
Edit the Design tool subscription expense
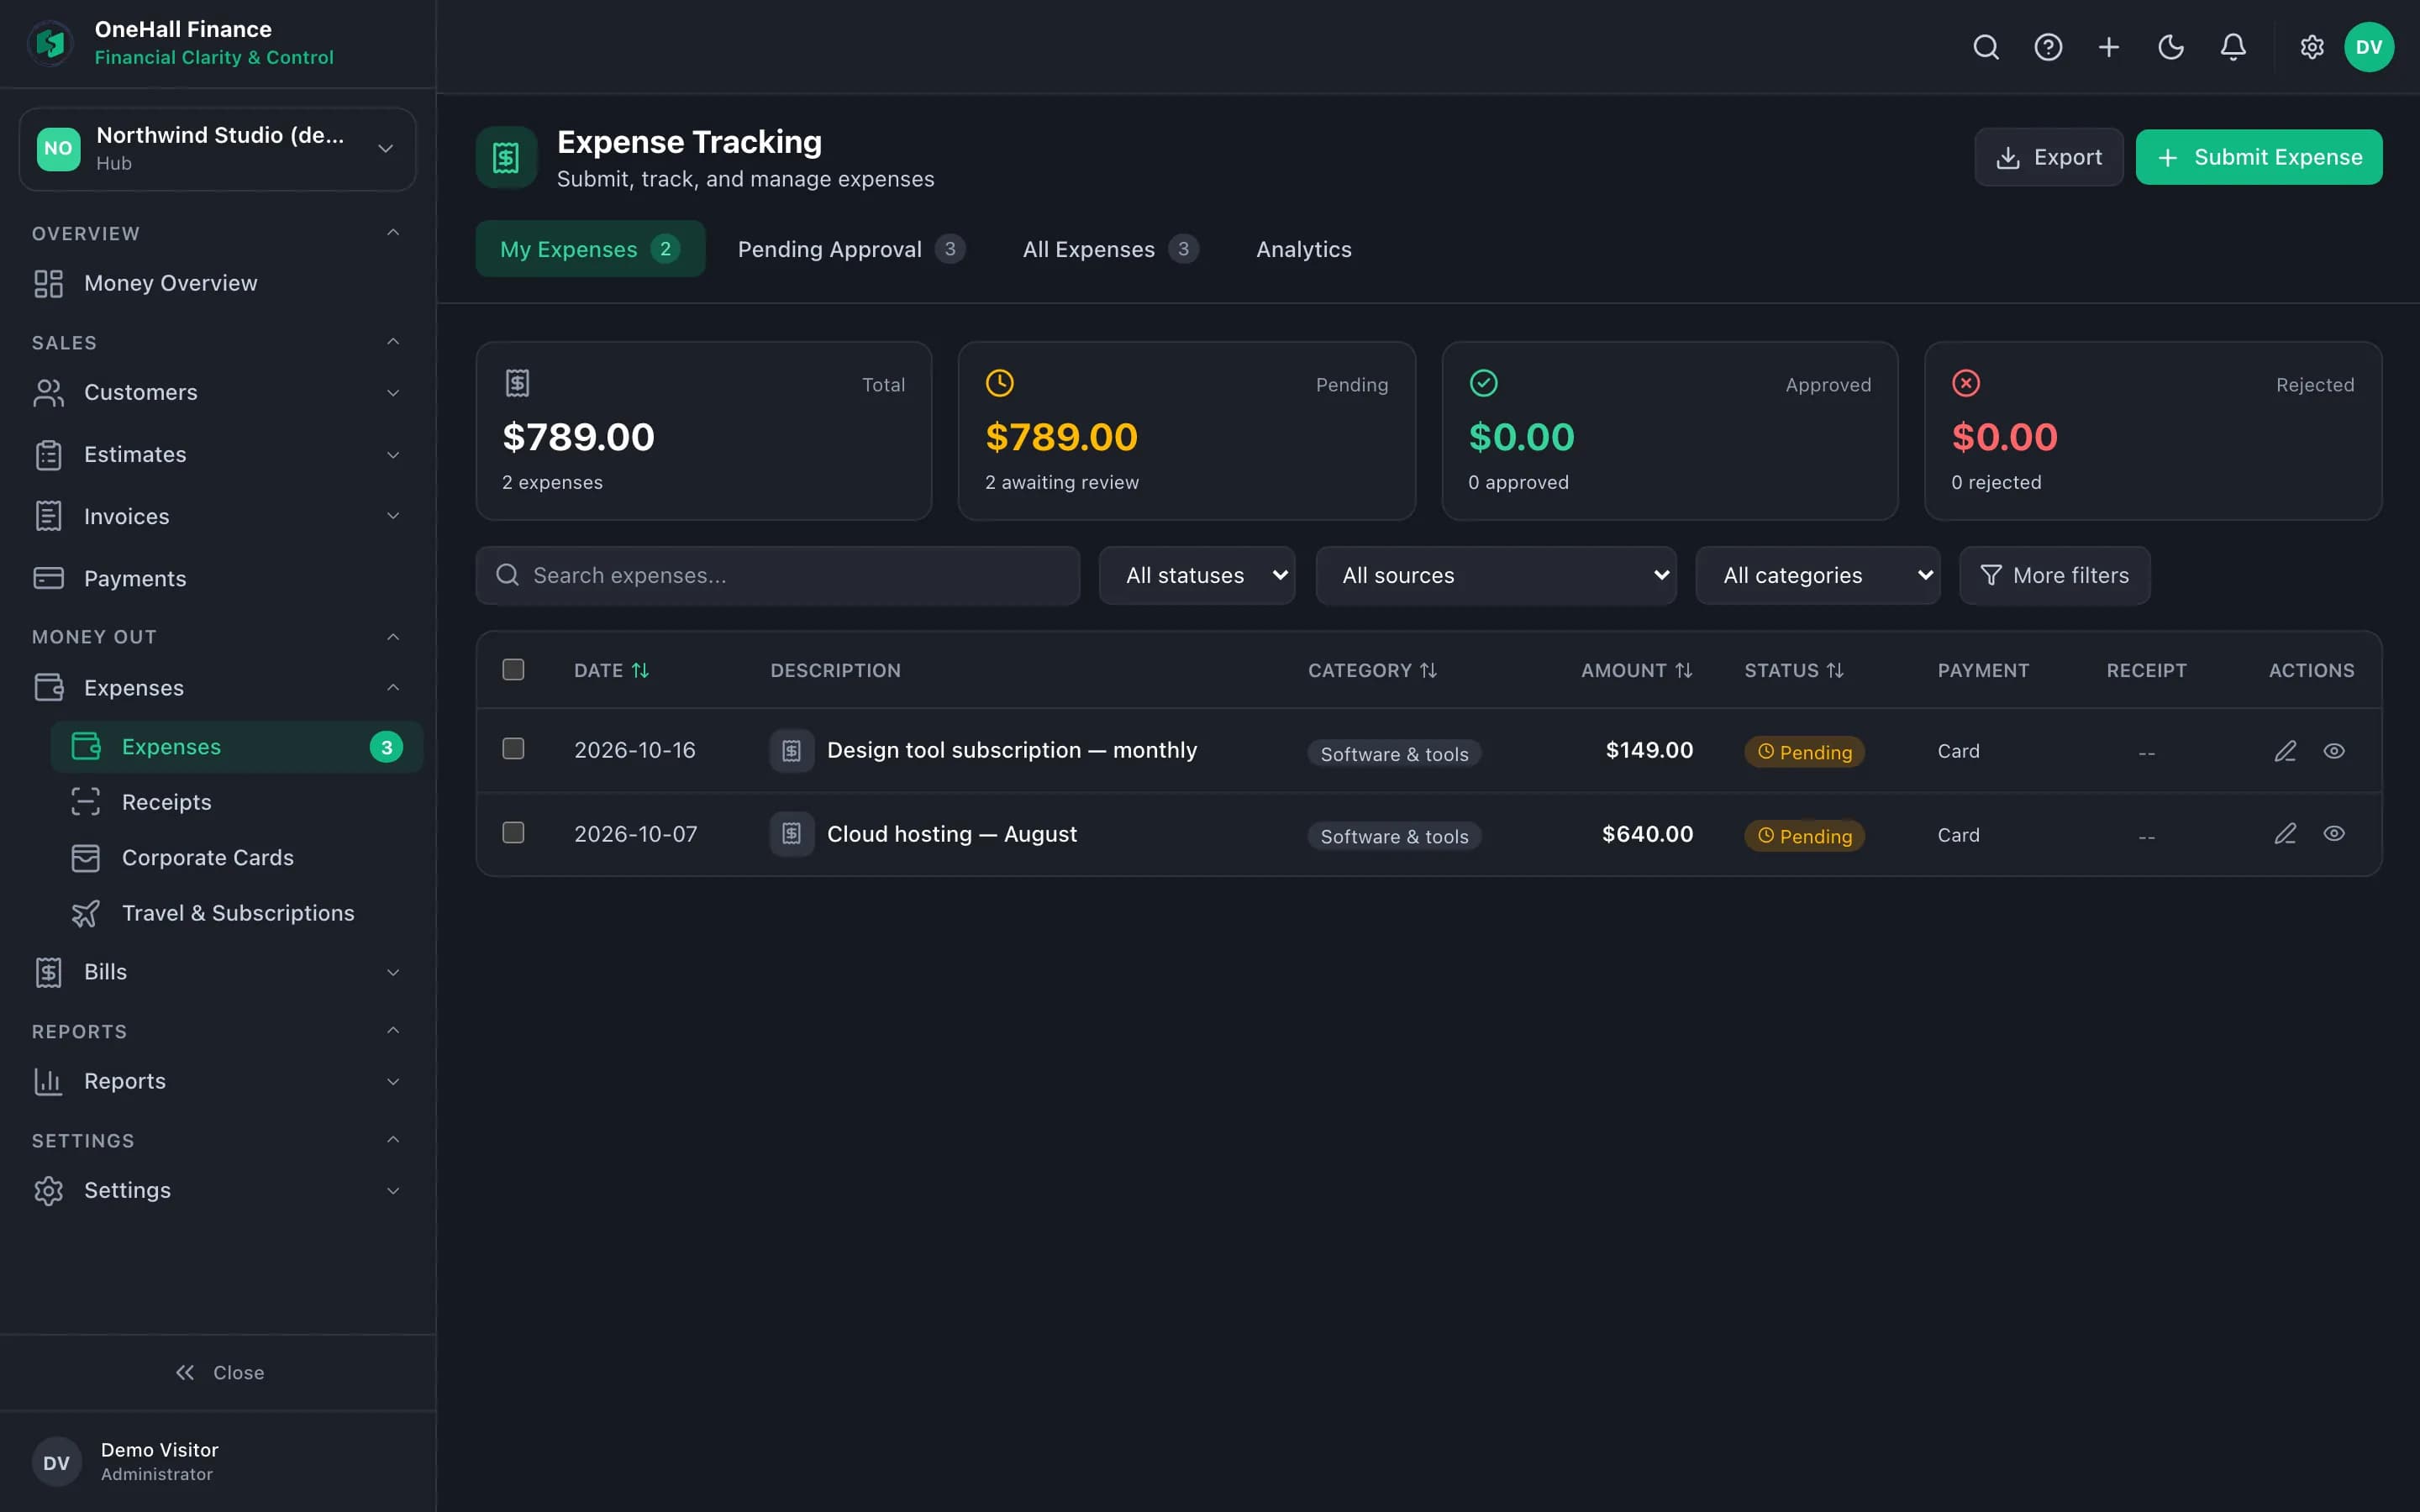(x=2285, y=751)
